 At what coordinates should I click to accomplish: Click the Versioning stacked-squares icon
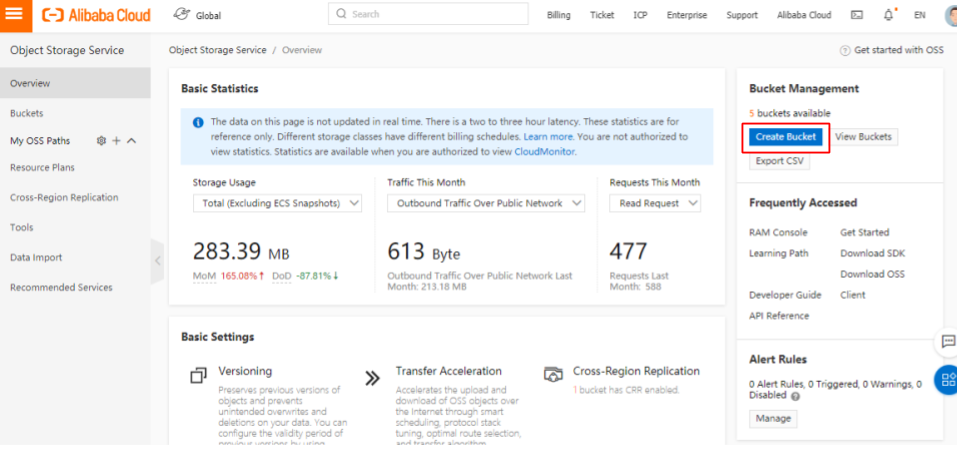click(x=198, y=375)
